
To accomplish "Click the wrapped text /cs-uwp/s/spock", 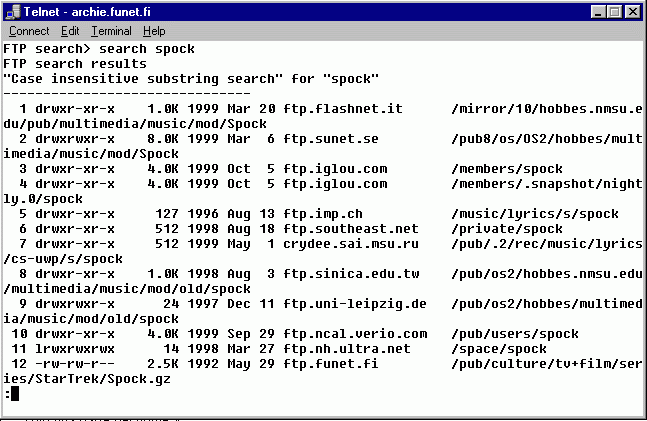I will [x=63, y=259].
